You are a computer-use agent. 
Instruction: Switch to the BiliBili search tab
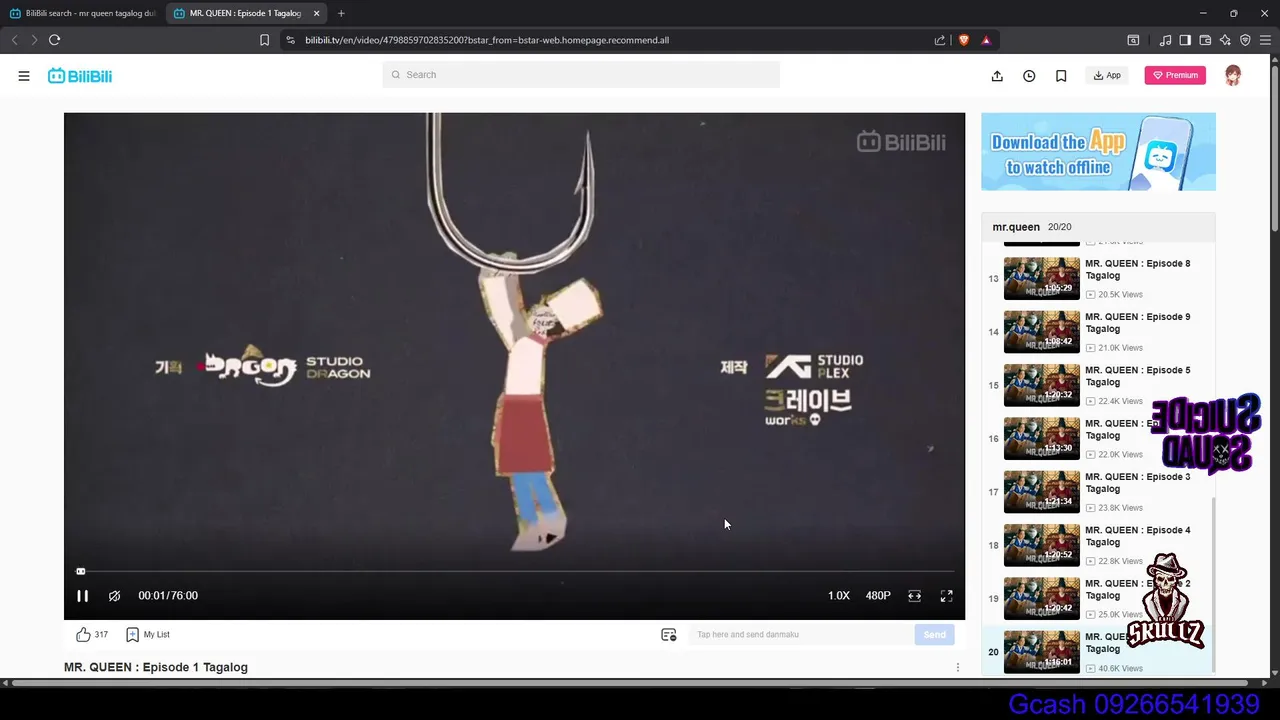tap(83, 13)
